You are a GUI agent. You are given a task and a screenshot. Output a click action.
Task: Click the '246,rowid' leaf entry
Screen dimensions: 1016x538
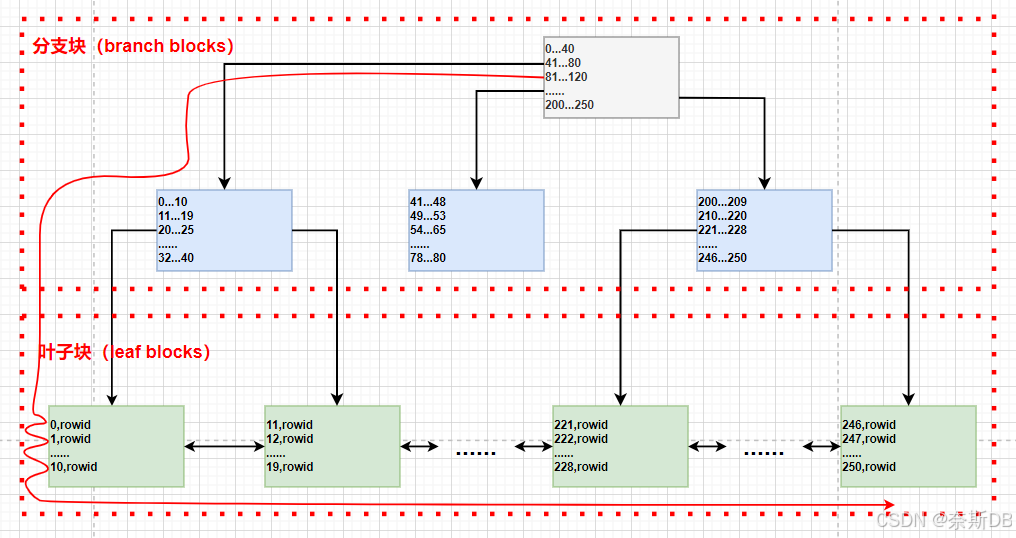tap(869, 425)
